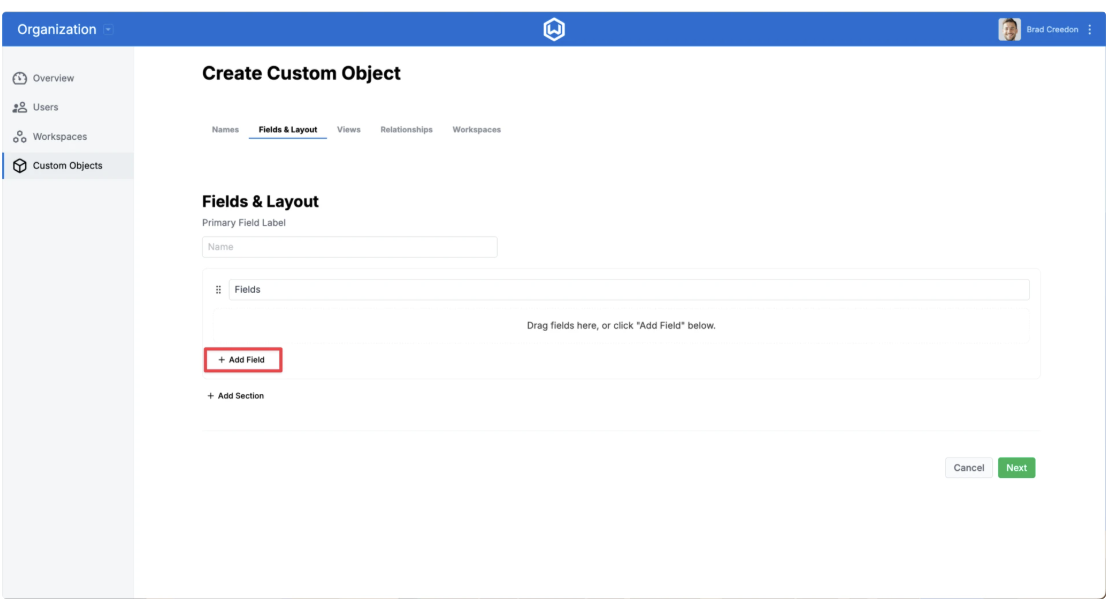Open the three-dot menu next to Brad Creedon
This screenshot has height=602, width=1110.
click(1089, 30)
